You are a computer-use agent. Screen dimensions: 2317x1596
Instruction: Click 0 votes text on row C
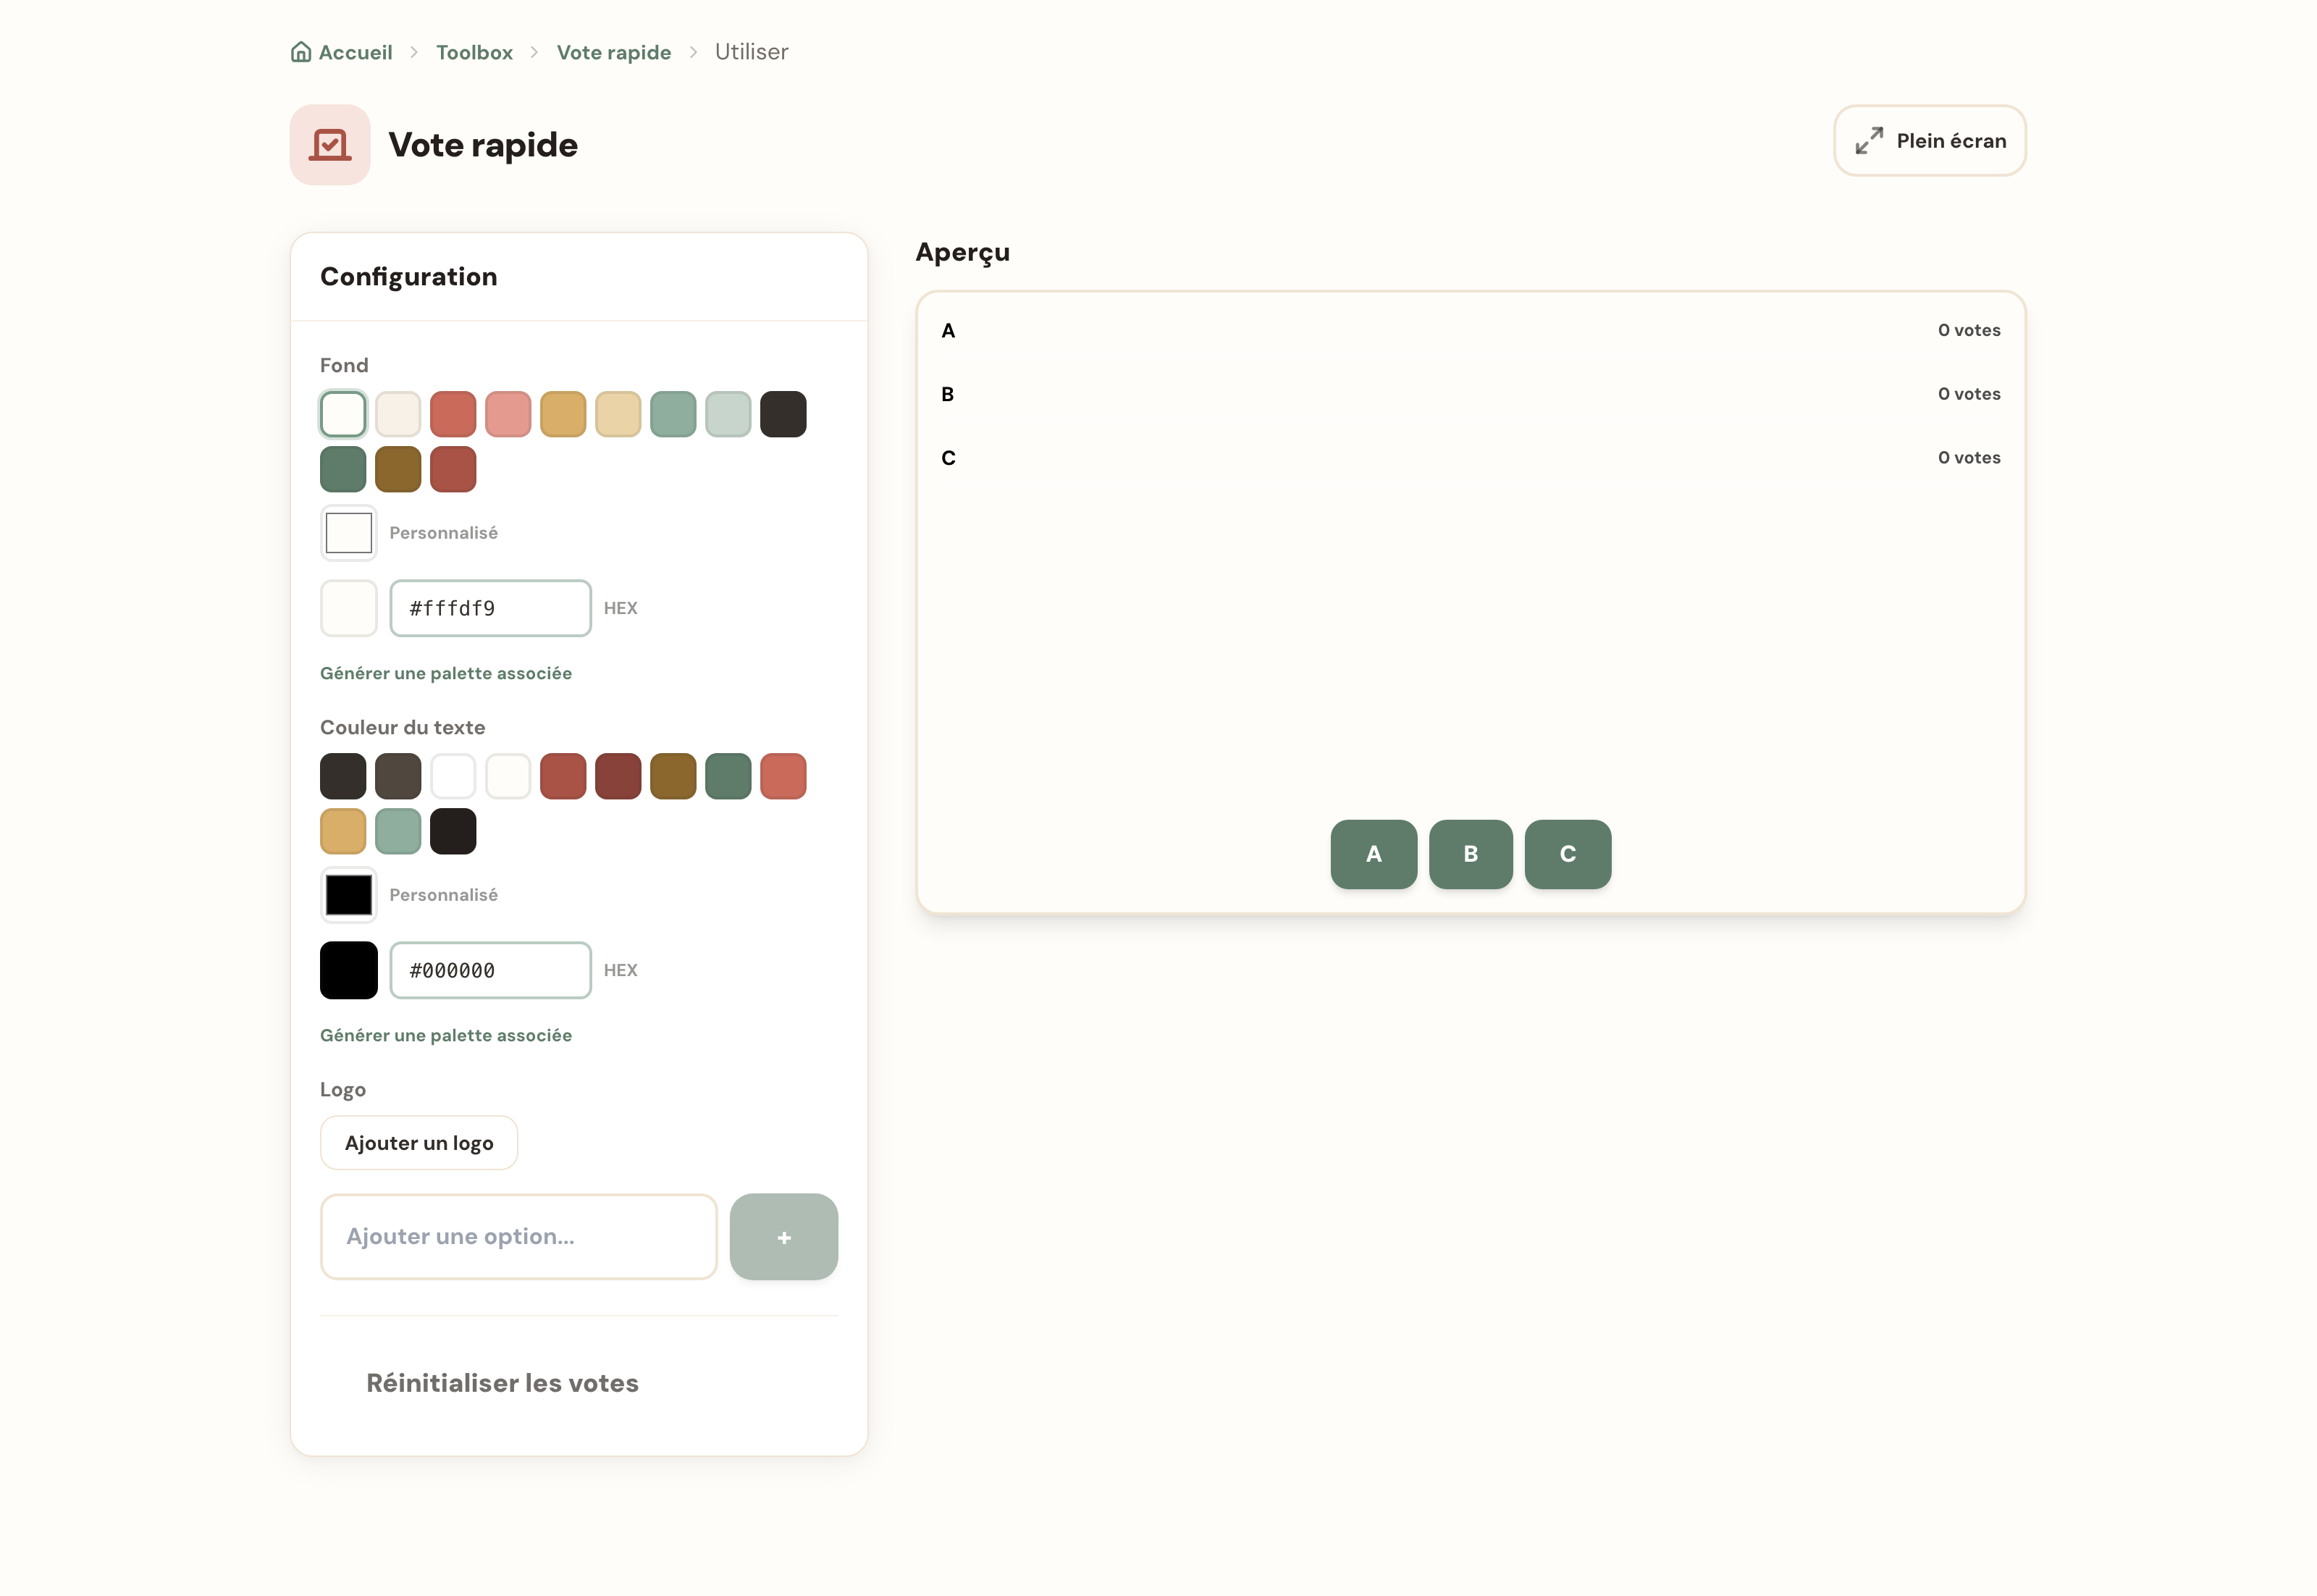coord(1969,458)
